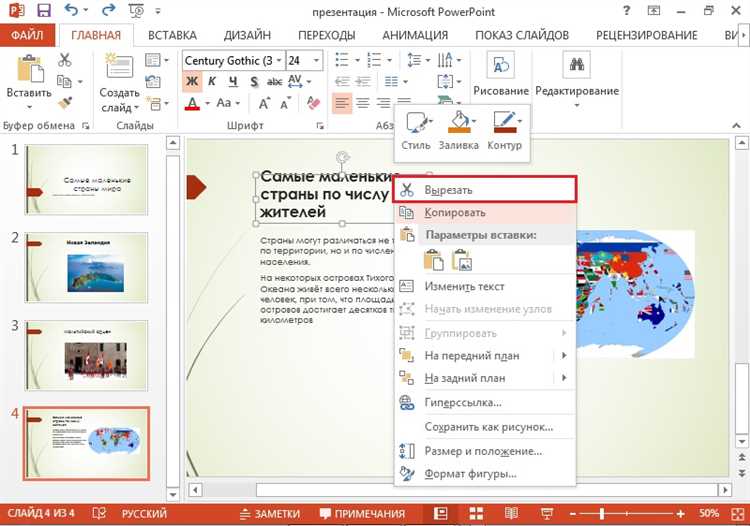Click the Copy icon in the ribbon
Image resolution: width=750 pixels, height=526 pixels.
click(64, 81)
